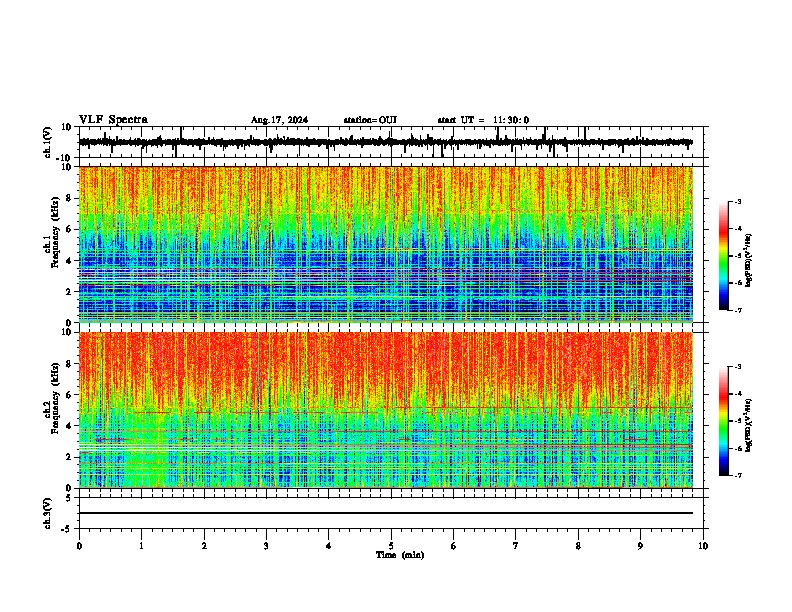The width and height of the screenshot is (792, 612).
Task: Click the ch.2 color bar PSD unit label
Action: coord(748,425)
